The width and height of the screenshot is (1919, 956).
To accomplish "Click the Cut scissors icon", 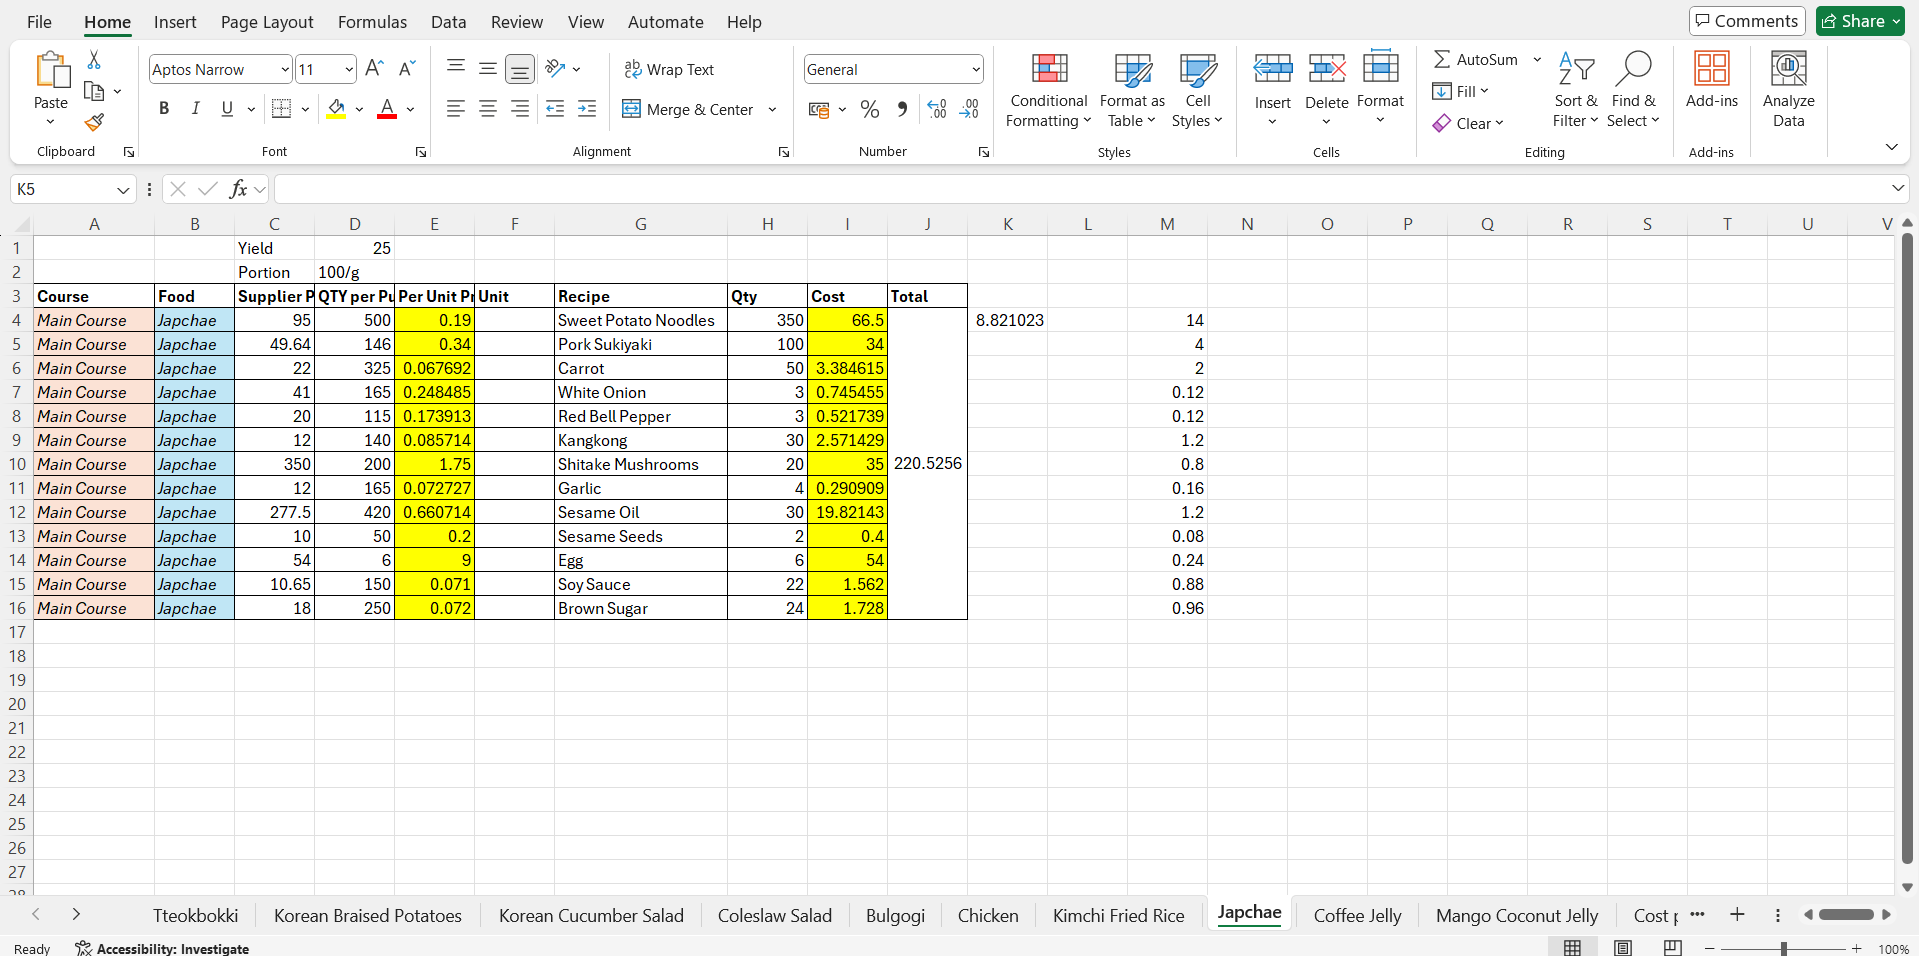I will tap(94, 60).
